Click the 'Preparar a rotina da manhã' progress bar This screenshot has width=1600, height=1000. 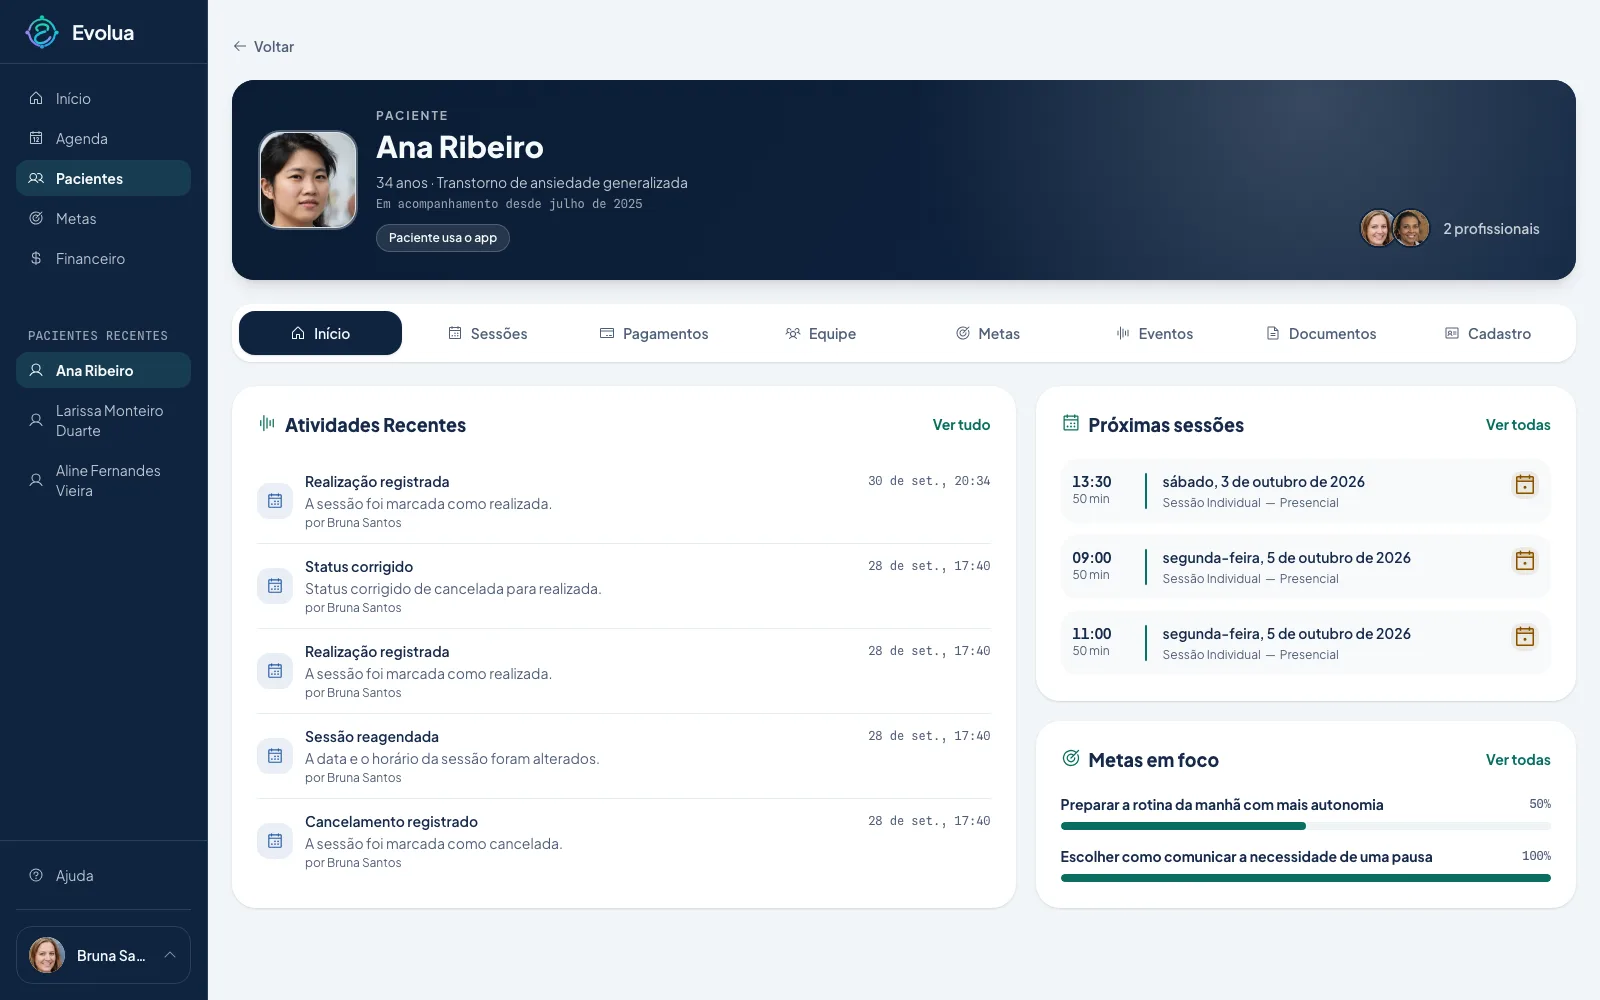pos(1305,826)
